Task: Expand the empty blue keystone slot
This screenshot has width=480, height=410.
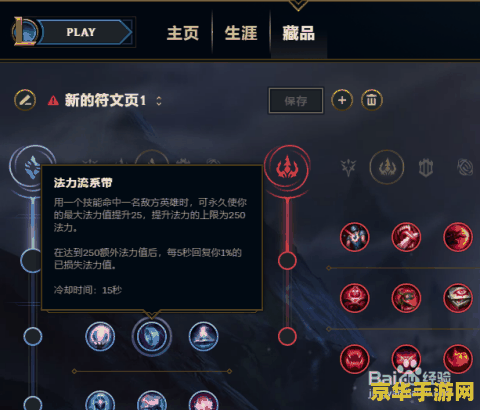Action: pyautogui.click(x=31, y=260)
